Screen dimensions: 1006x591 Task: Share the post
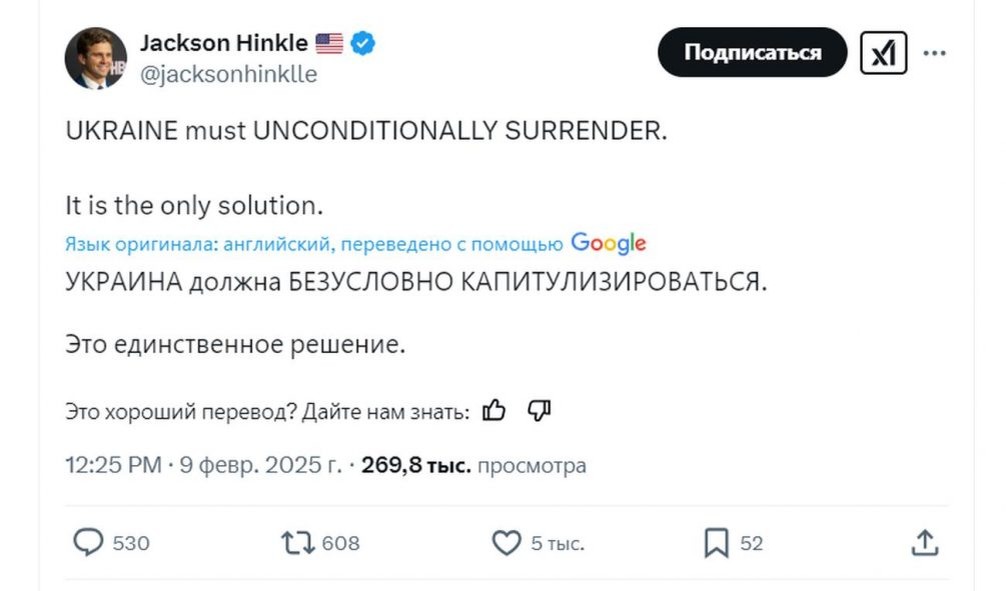click(925, 543)
